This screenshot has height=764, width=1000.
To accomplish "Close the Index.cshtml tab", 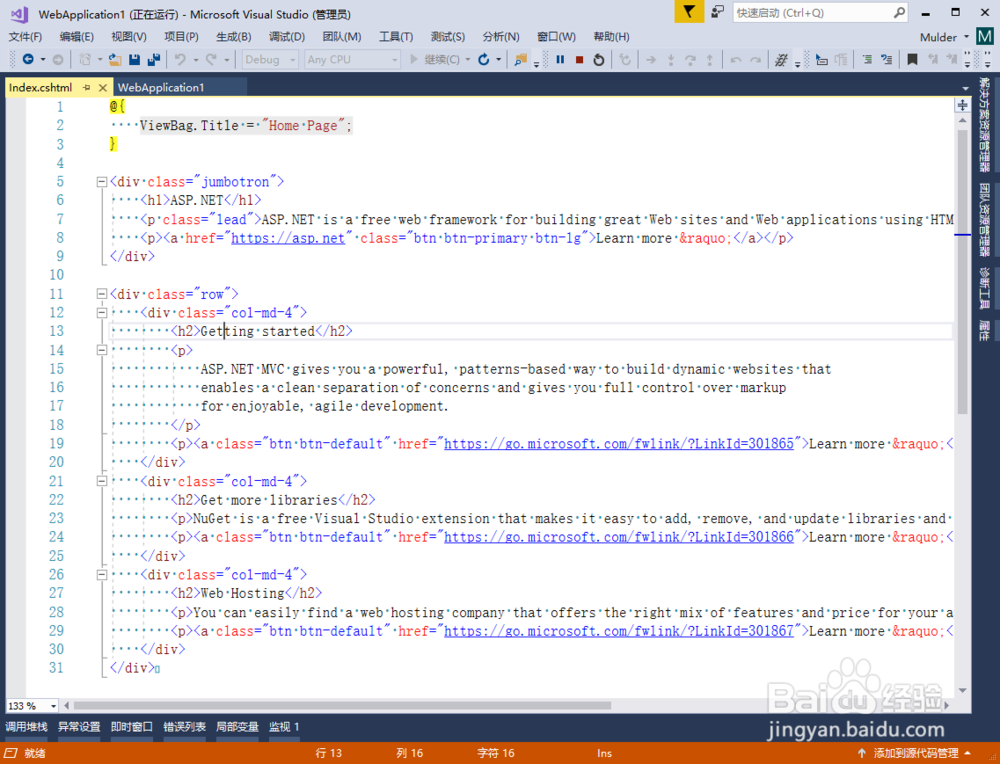I will (102, 87).
